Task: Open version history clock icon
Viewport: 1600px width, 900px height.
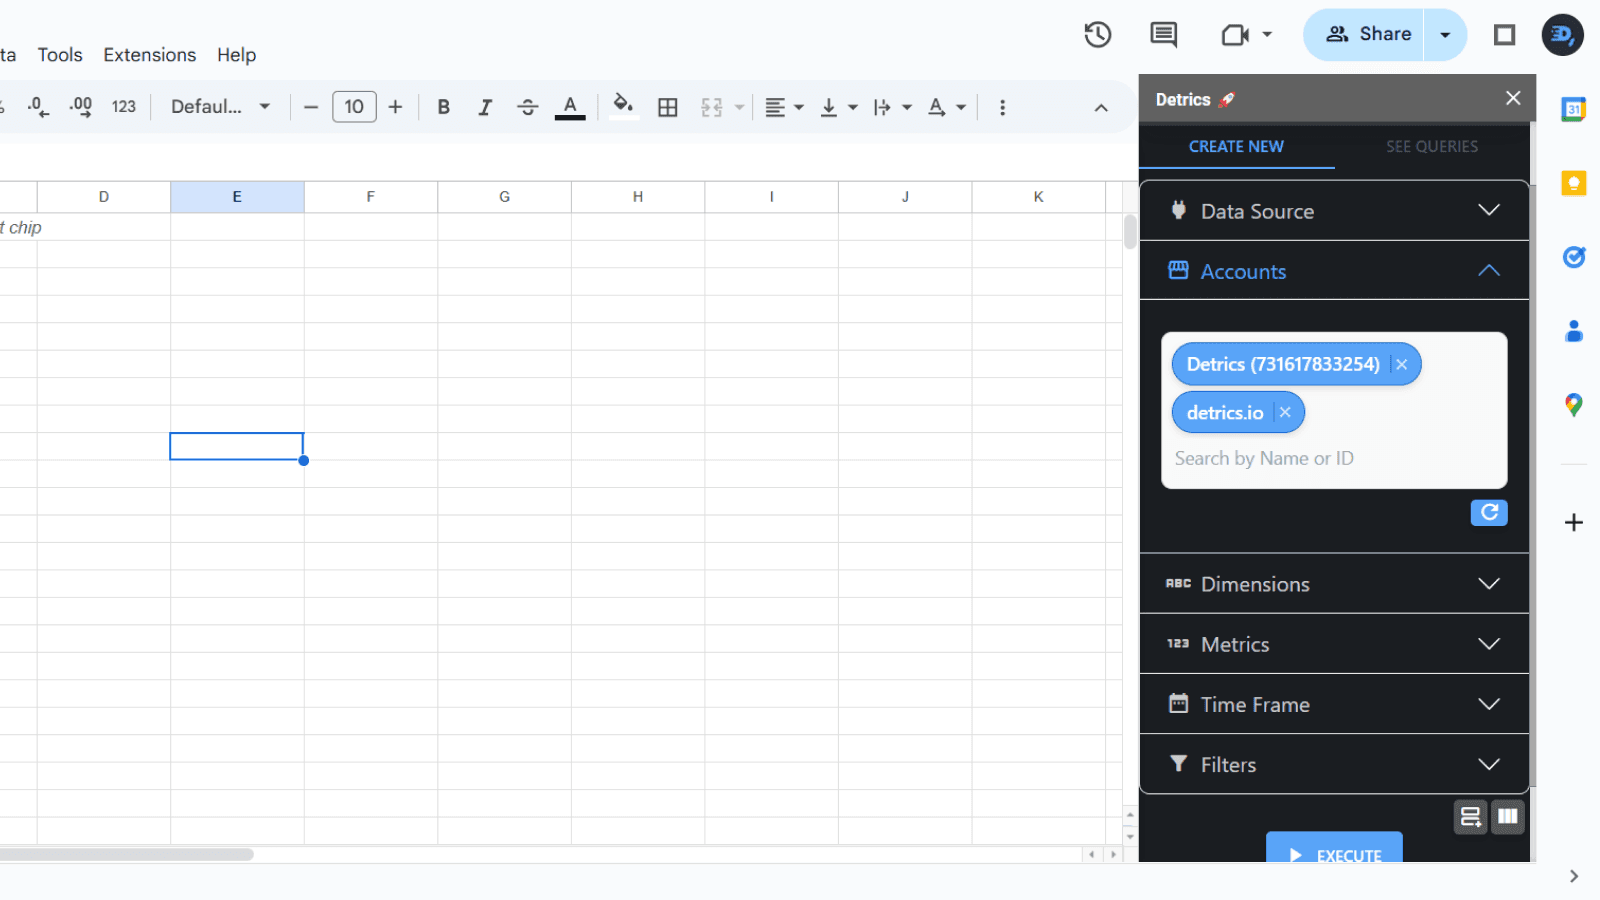Action: point(1097,35)
